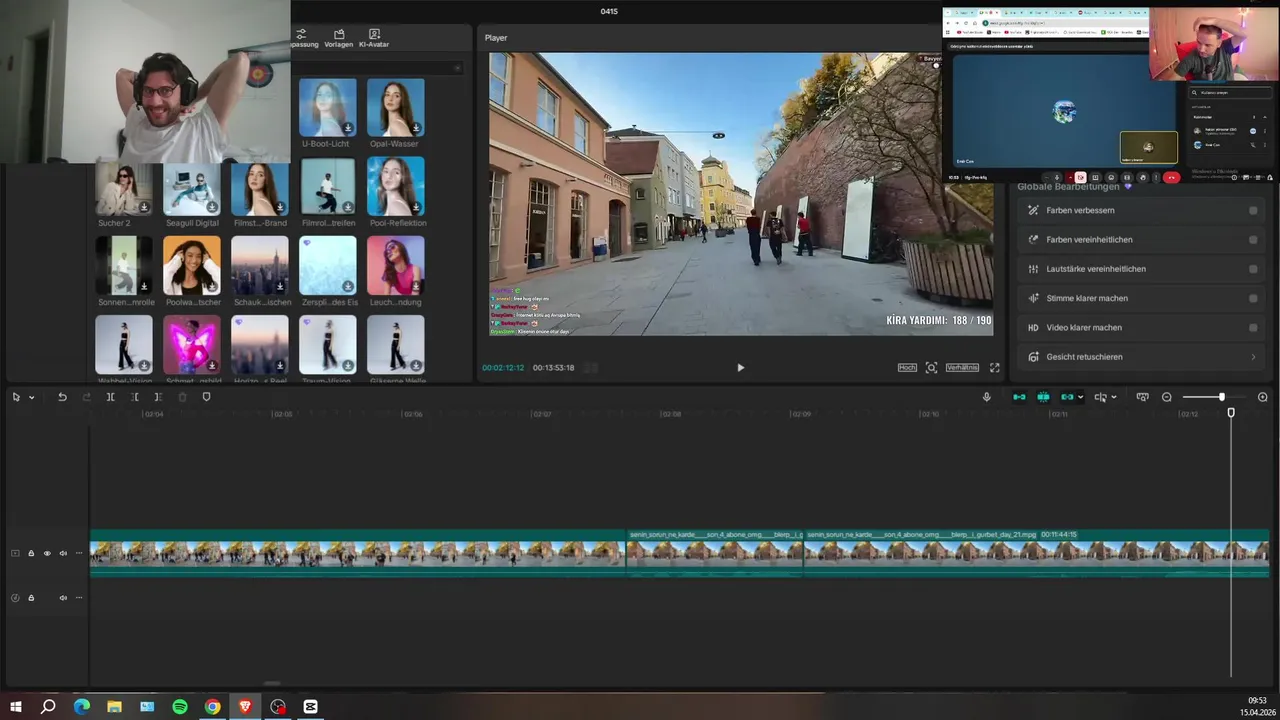Click the playhead marker on the timeline

coord(1231,412)
